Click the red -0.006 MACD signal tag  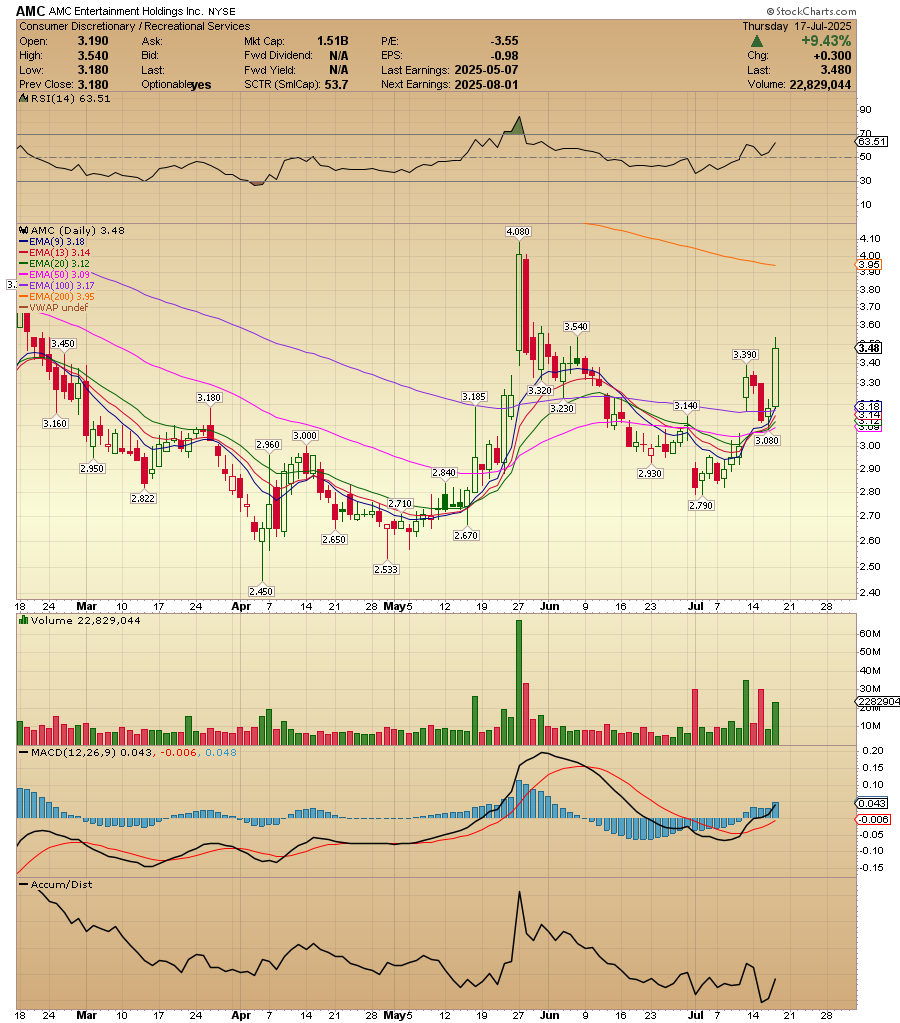(873, 819)
